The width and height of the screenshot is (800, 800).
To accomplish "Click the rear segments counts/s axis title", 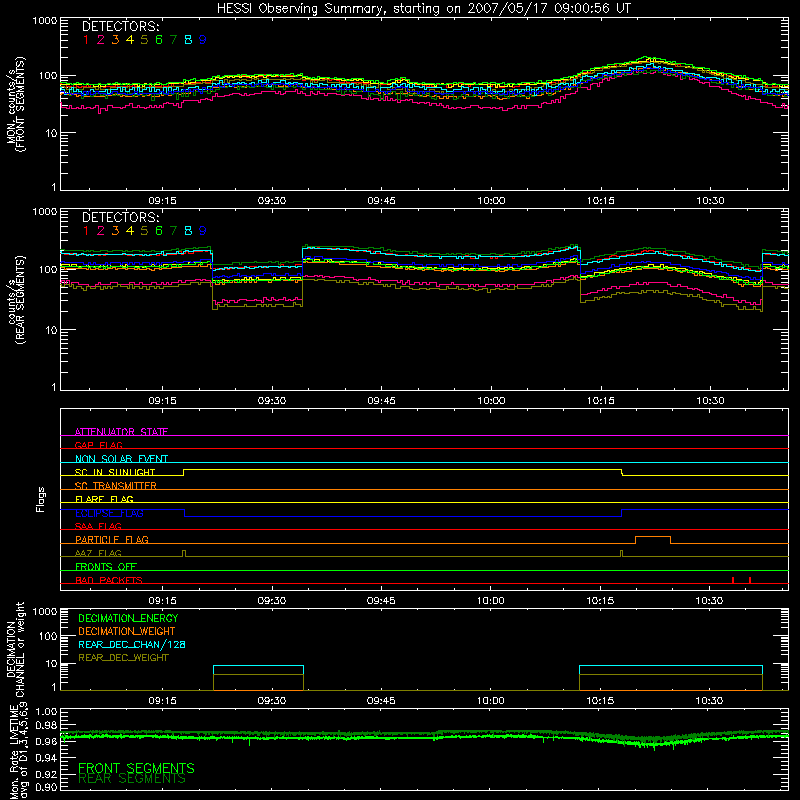I will (x=16, y=300).
